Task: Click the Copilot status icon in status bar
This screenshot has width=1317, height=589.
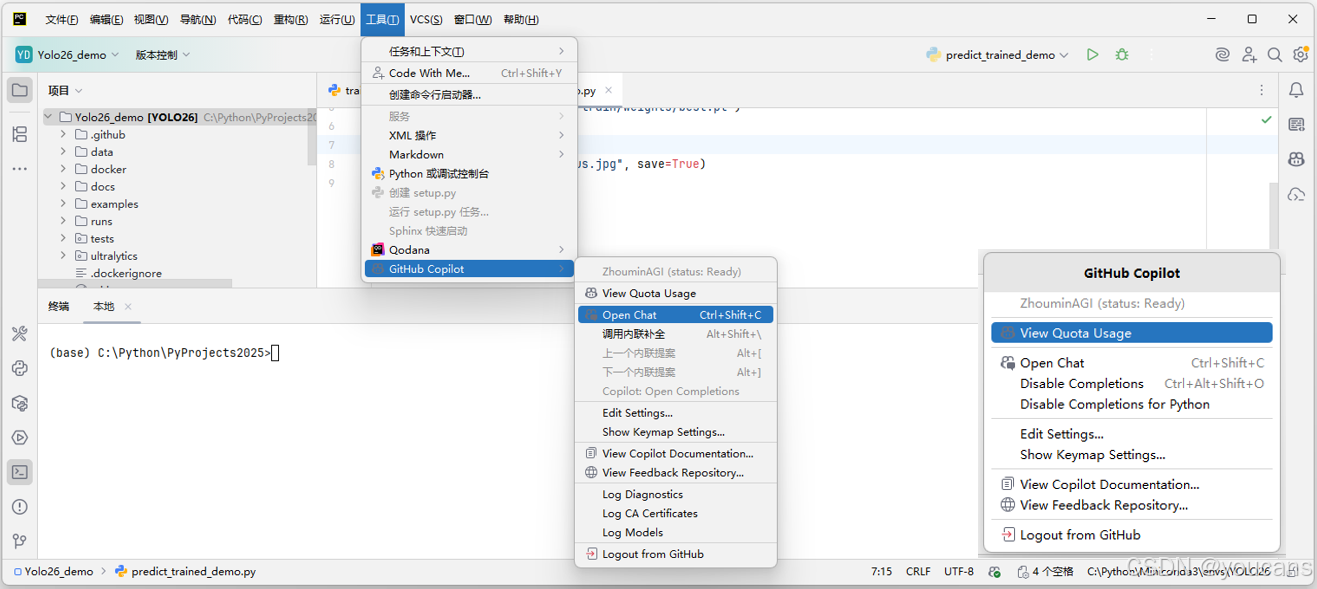Action: coord(993,572)
